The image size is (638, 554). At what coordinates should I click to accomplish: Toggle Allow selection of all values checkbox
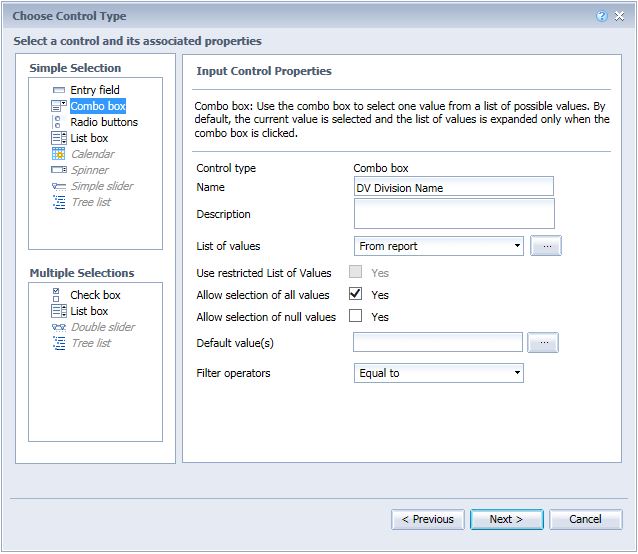point(355,294)
